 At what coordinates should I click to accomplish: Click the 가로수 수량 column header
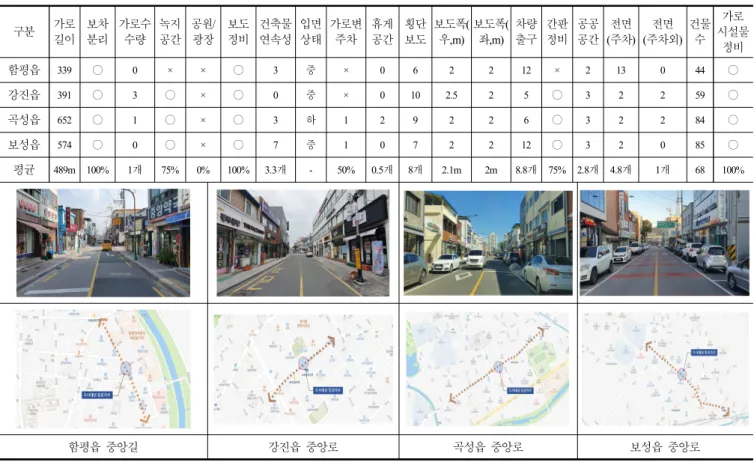135,32
